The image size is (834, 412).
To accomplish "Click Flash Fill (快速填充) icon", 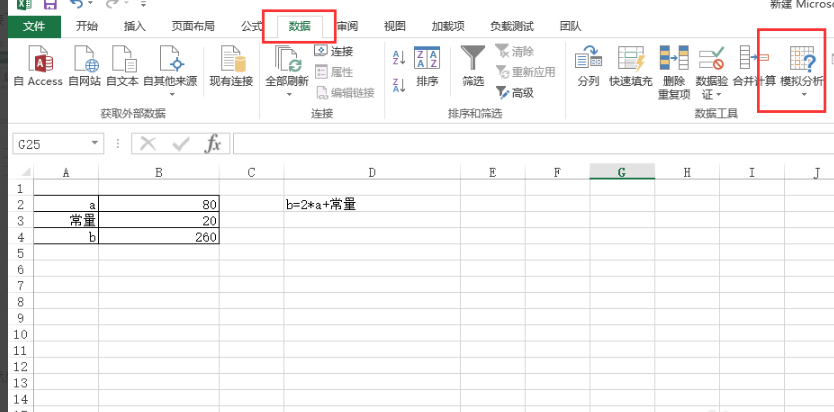I will [631, 66].
